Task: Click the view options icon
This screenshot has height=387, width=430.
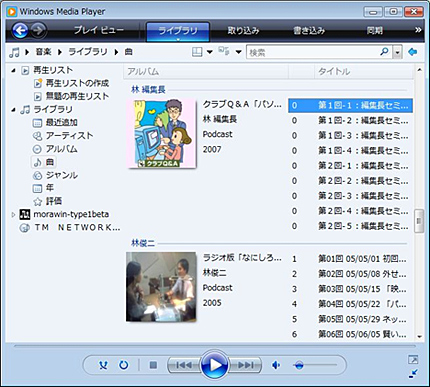Action: (x=224, y=51)
